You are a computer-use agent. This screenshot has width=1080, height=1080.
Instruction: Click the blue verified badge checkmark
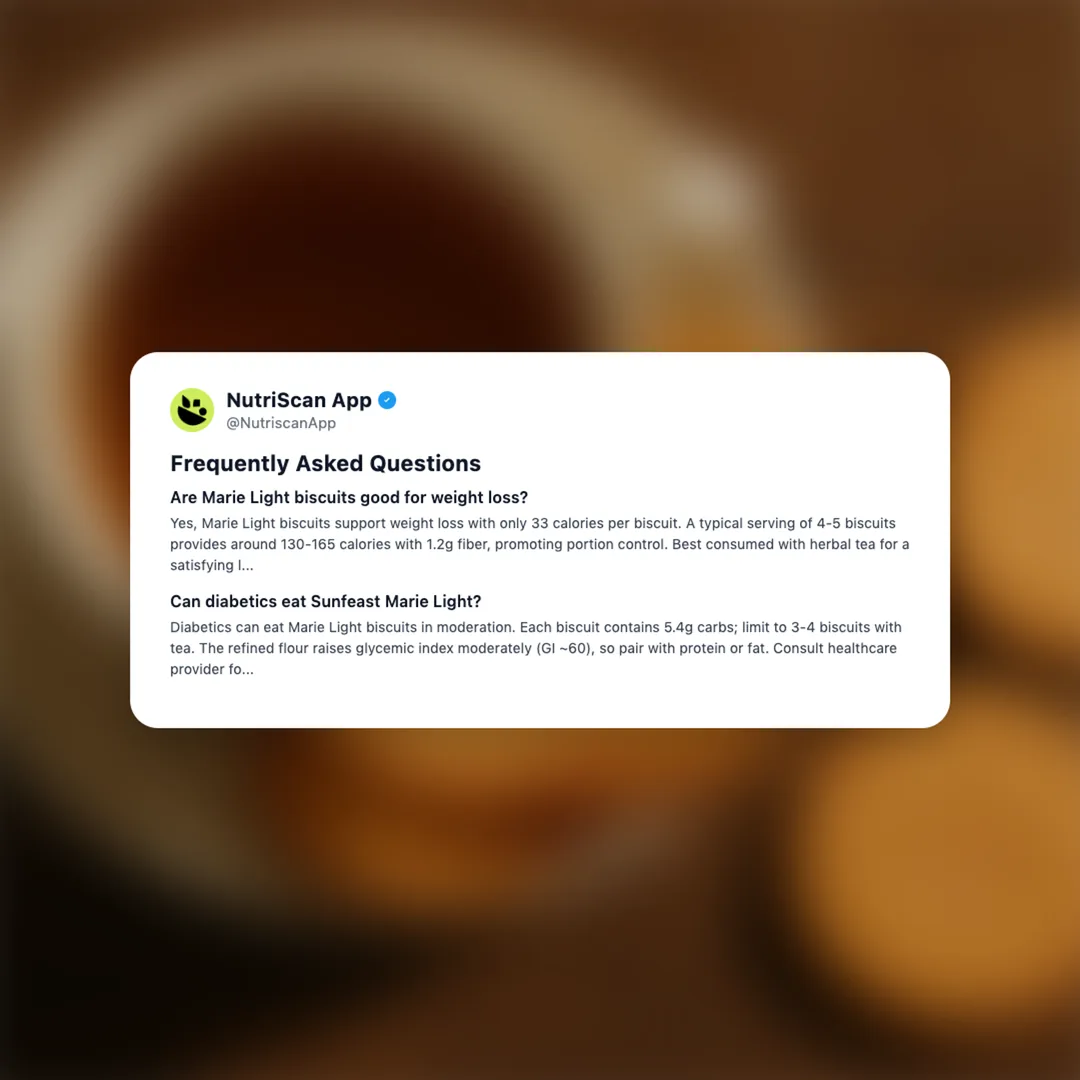(387, 400)
